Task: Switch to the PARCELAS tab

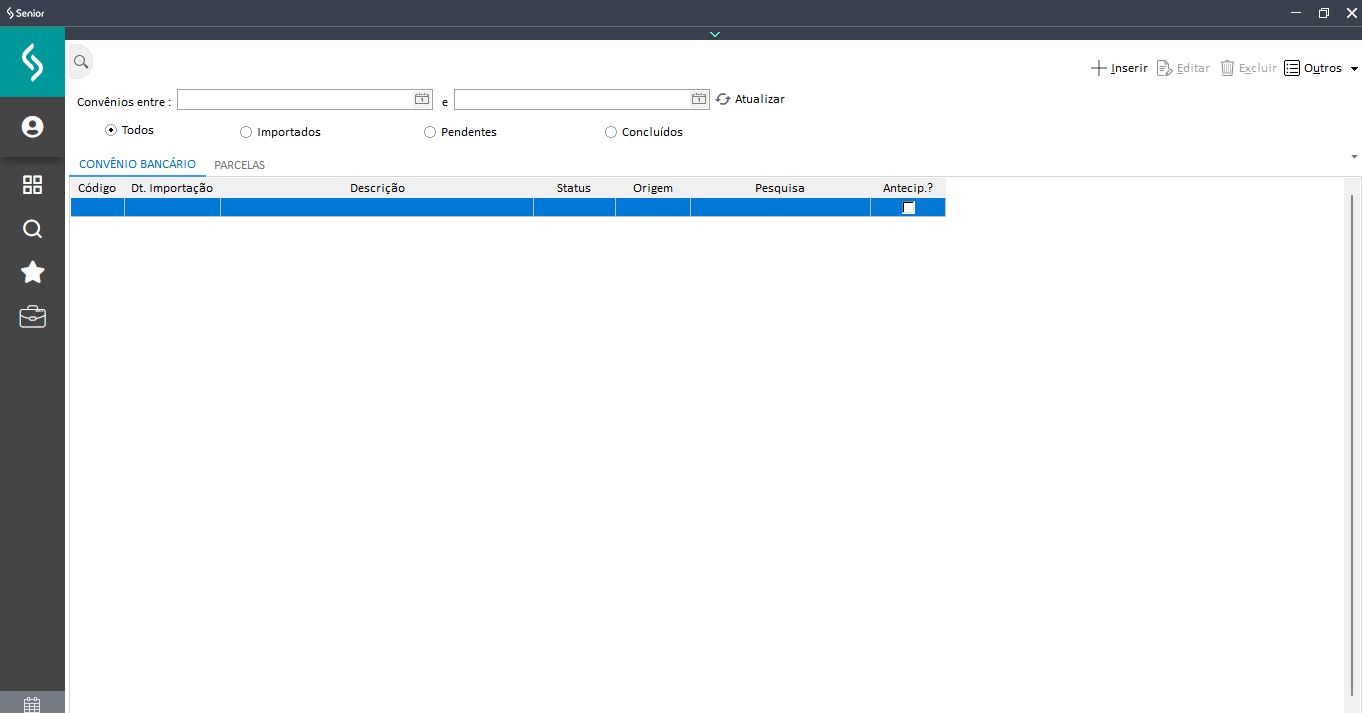Action: (240, 165)
